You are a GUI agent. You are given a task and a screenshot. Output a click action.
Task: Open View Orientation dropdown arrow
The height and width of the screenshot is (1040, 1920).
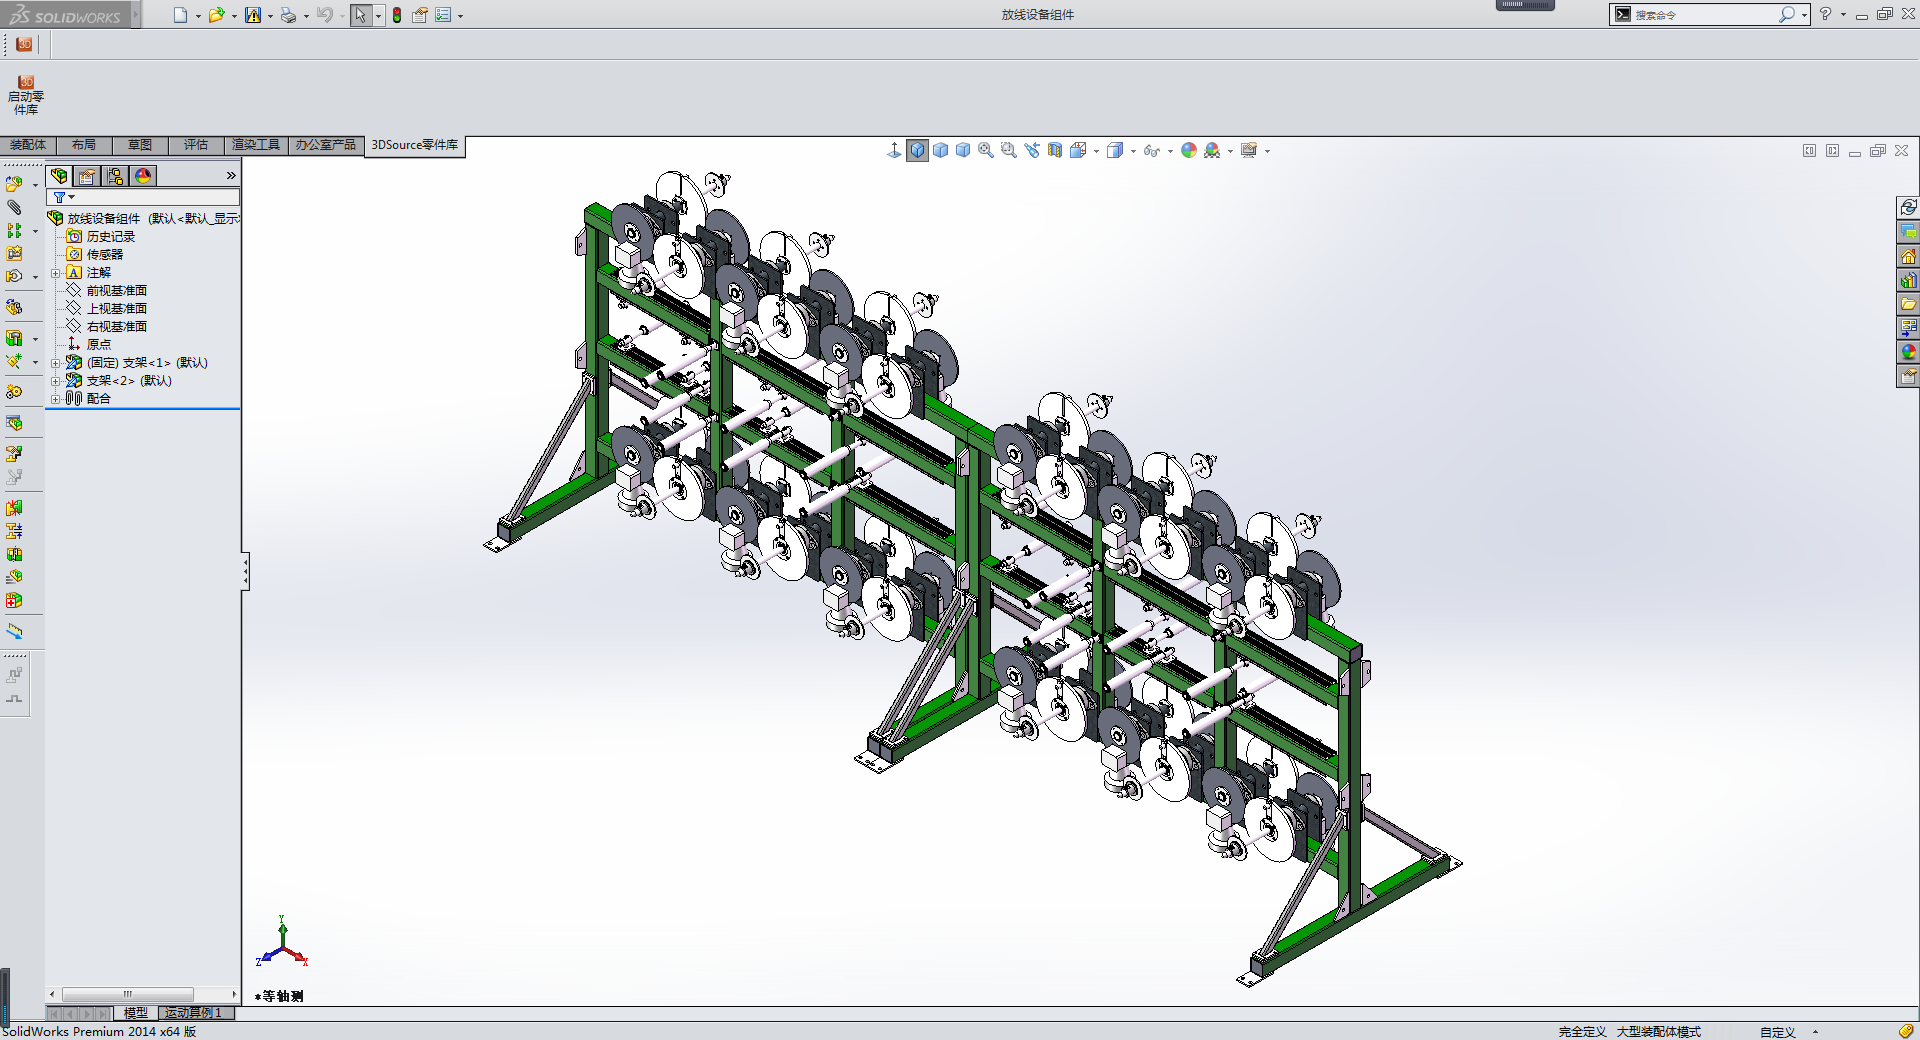pyautogui.click(x=1097, y=151)
